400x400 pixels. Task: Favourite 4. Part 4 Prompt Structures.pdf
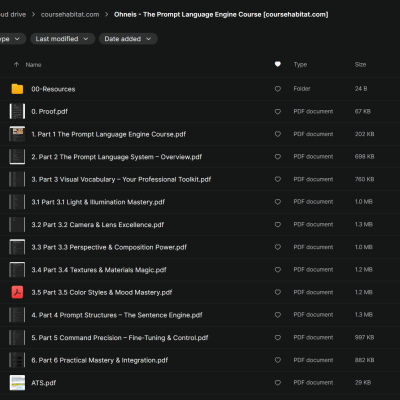[x=278, y=315]
